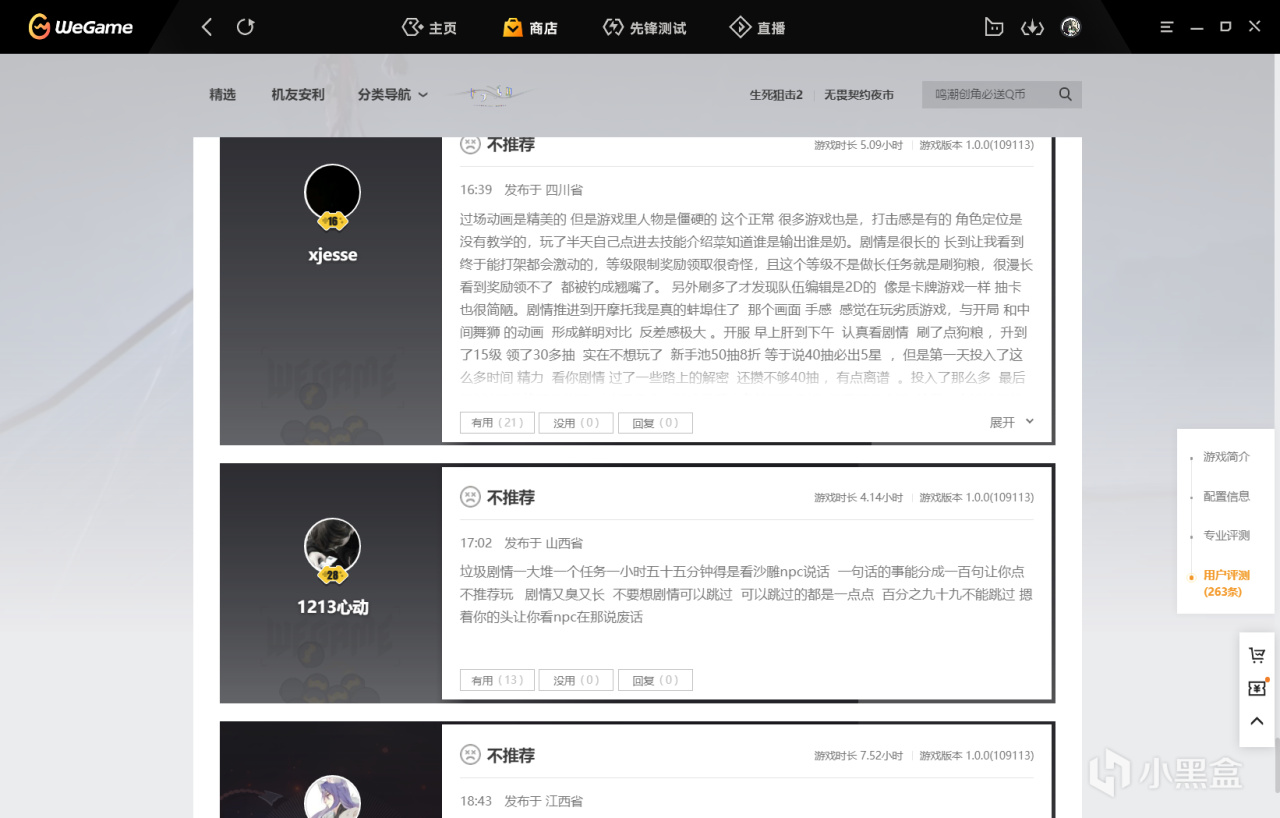Open the coupon ticket icon

[x=1257, y=688]
